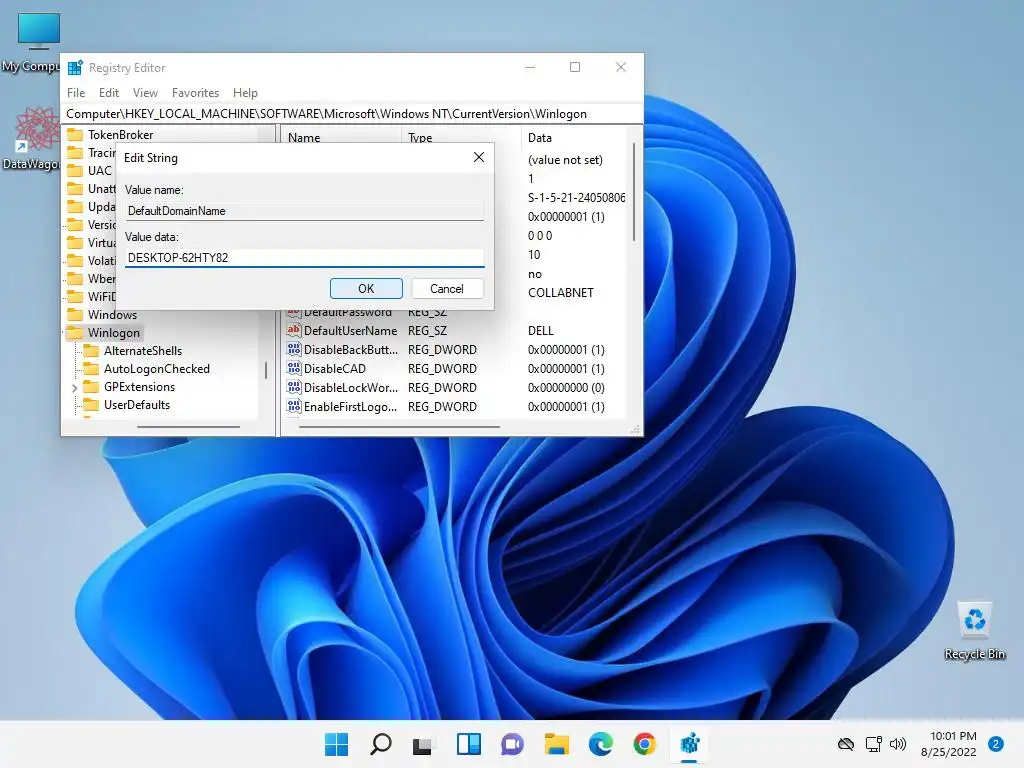Open the My Computer desktop icon

(x=38, y=42)
